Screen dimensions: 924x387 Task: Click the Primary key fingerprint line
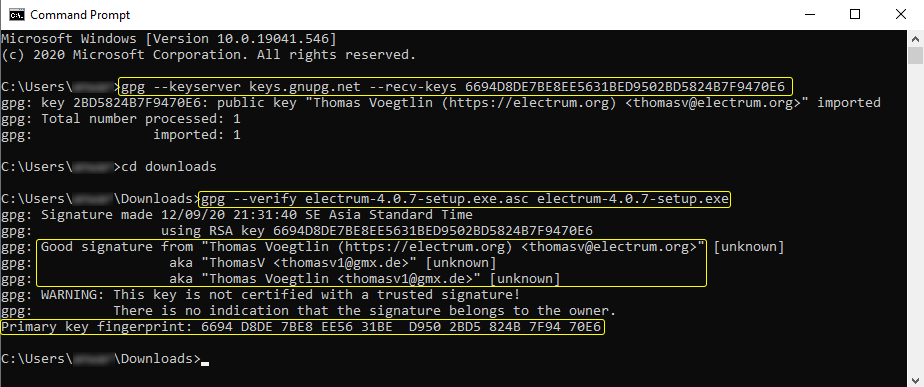pyautogui.click(x=302, y=326)
